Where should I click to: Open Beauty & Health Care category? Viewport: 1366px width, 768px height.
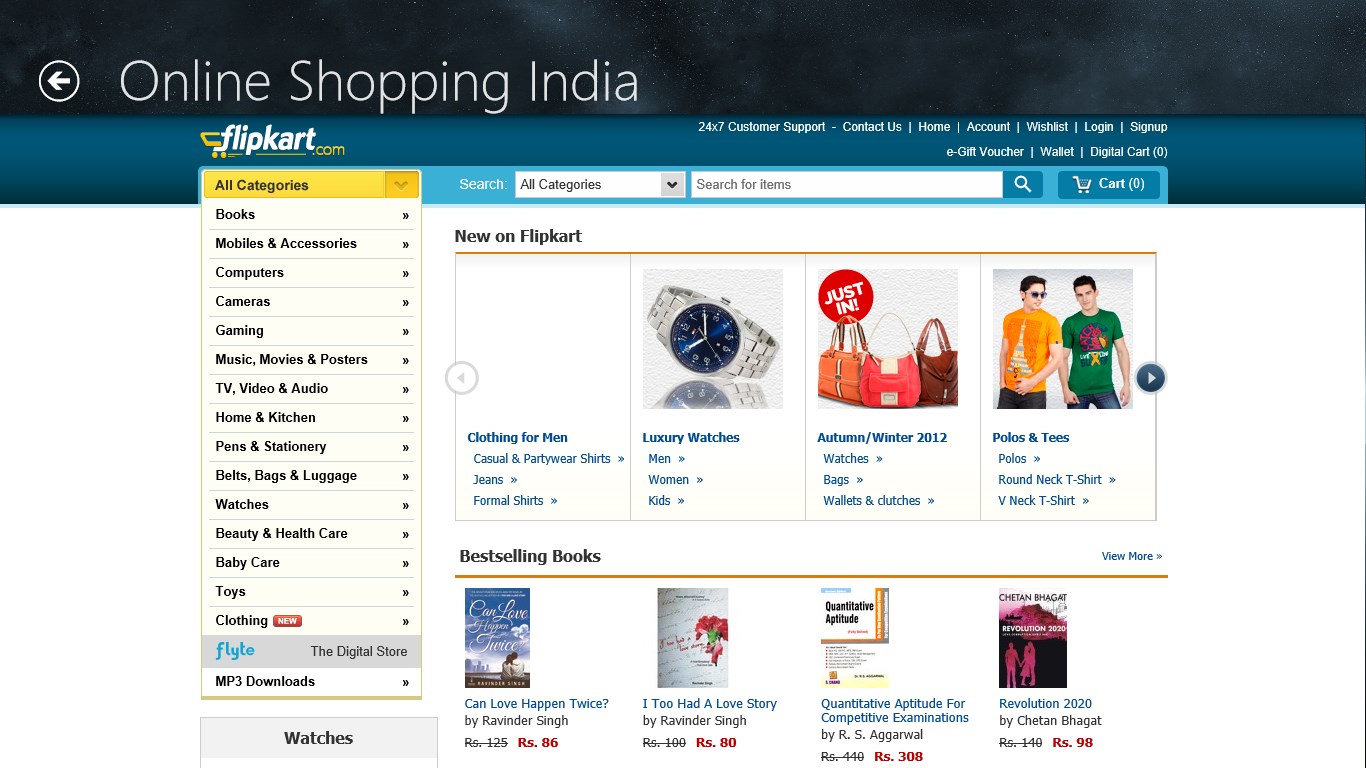[311, 534]
